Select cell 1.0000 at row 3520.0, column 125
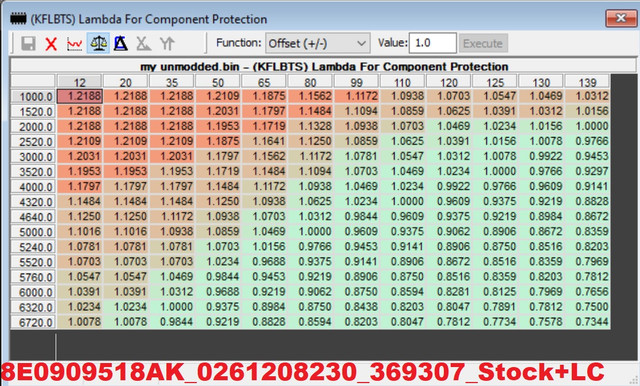 495,171
